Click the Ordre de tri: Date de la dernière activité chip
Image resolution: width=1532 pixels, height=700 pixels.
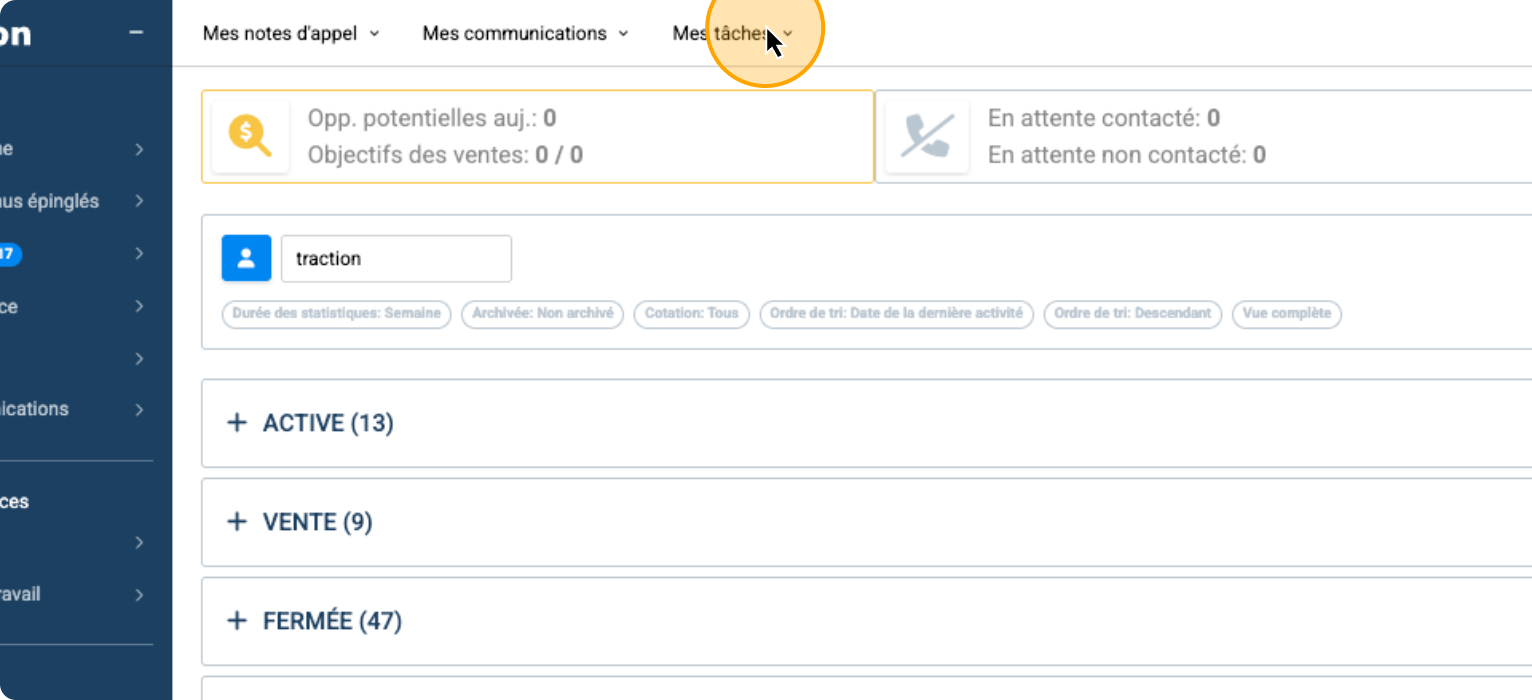[896, 314]
